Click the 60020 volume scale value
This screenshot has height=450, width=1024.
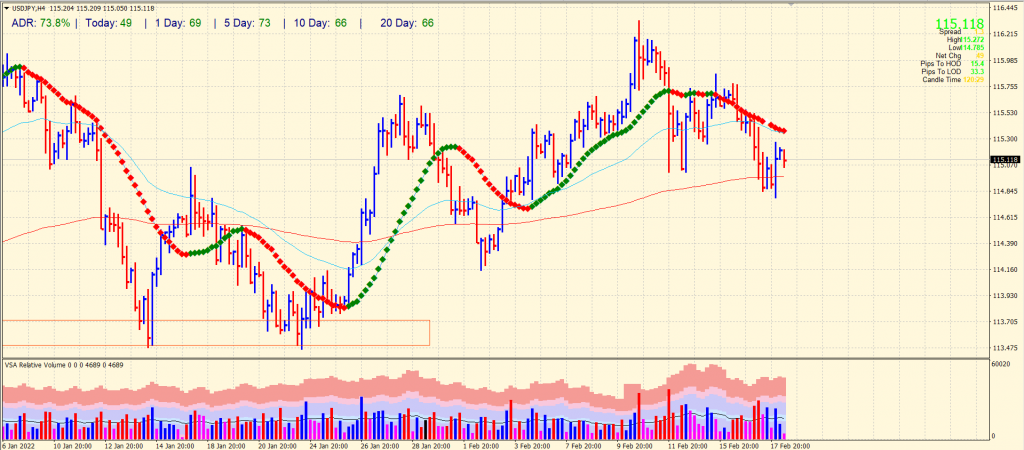click(1000, 364)
